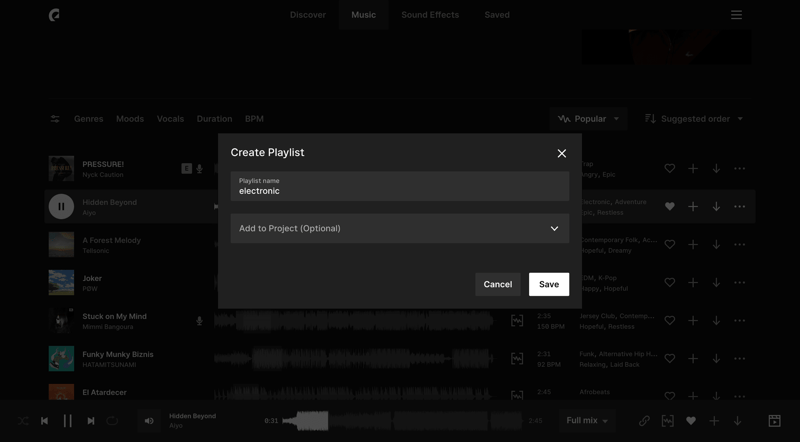Switch to the Sound Effects tab
This screenshot has height=442, width=800.
pos(430,15)
